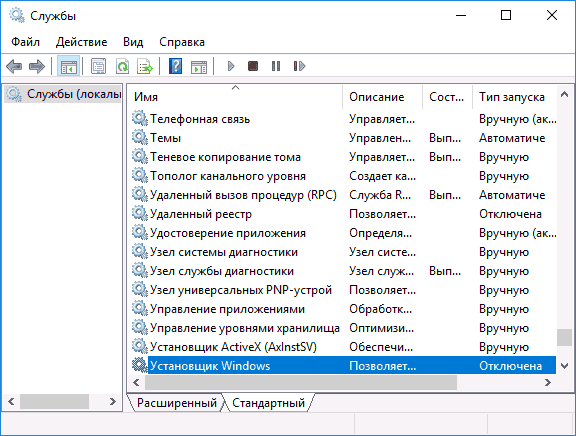
Task: Click Автоматиче start type in Темы row
Action: click(512, 138)
